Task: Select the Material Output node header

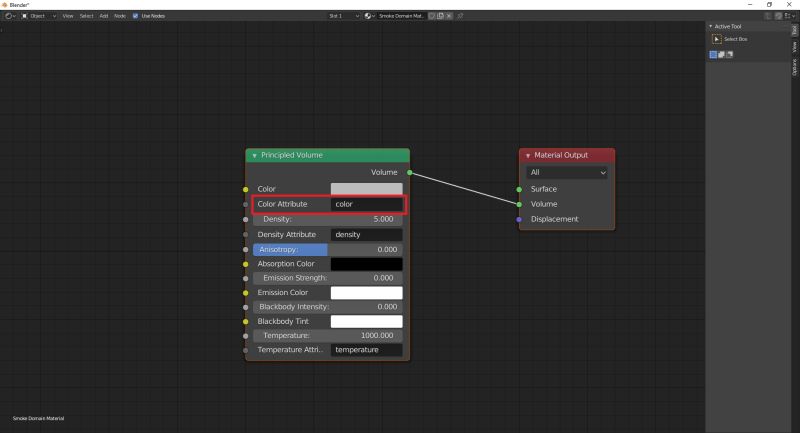Action: 567,155
